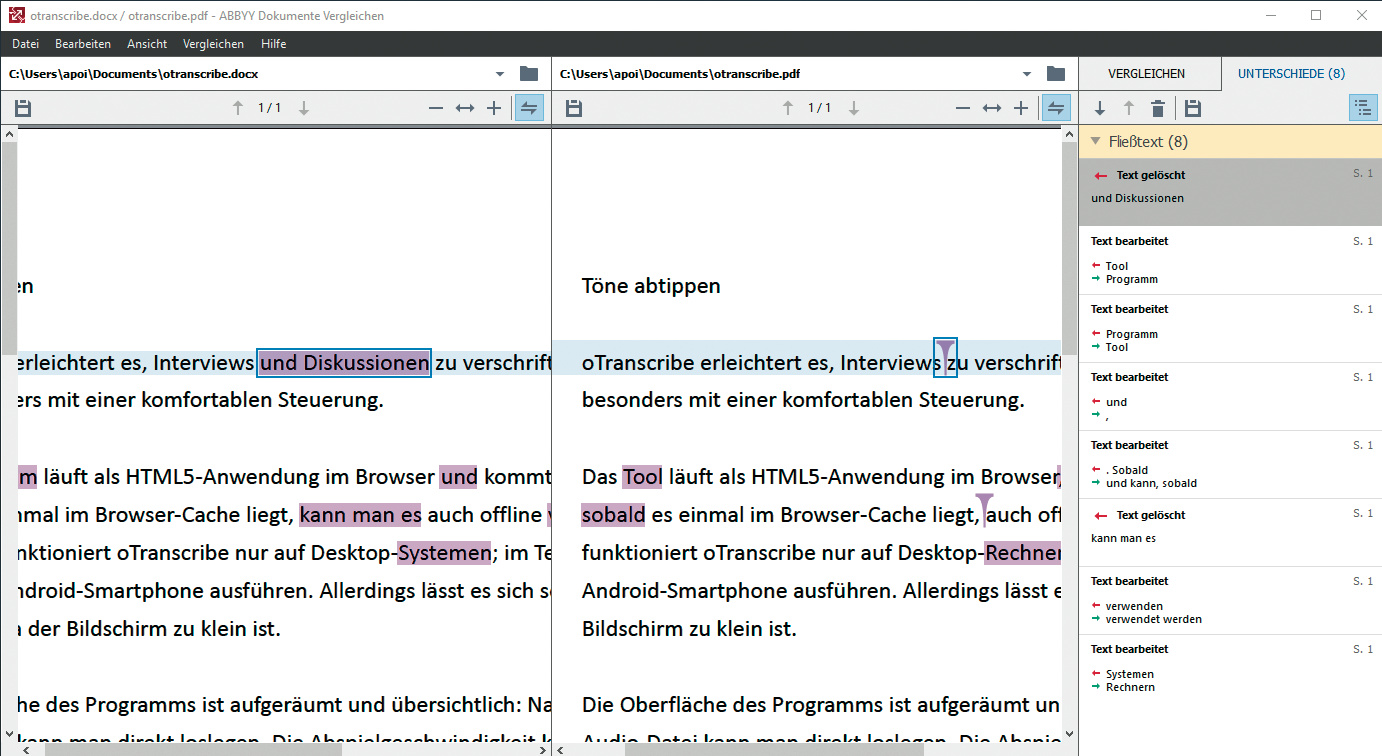
Task: Open the Vergleichen menu
Action: tap(214, 44)
